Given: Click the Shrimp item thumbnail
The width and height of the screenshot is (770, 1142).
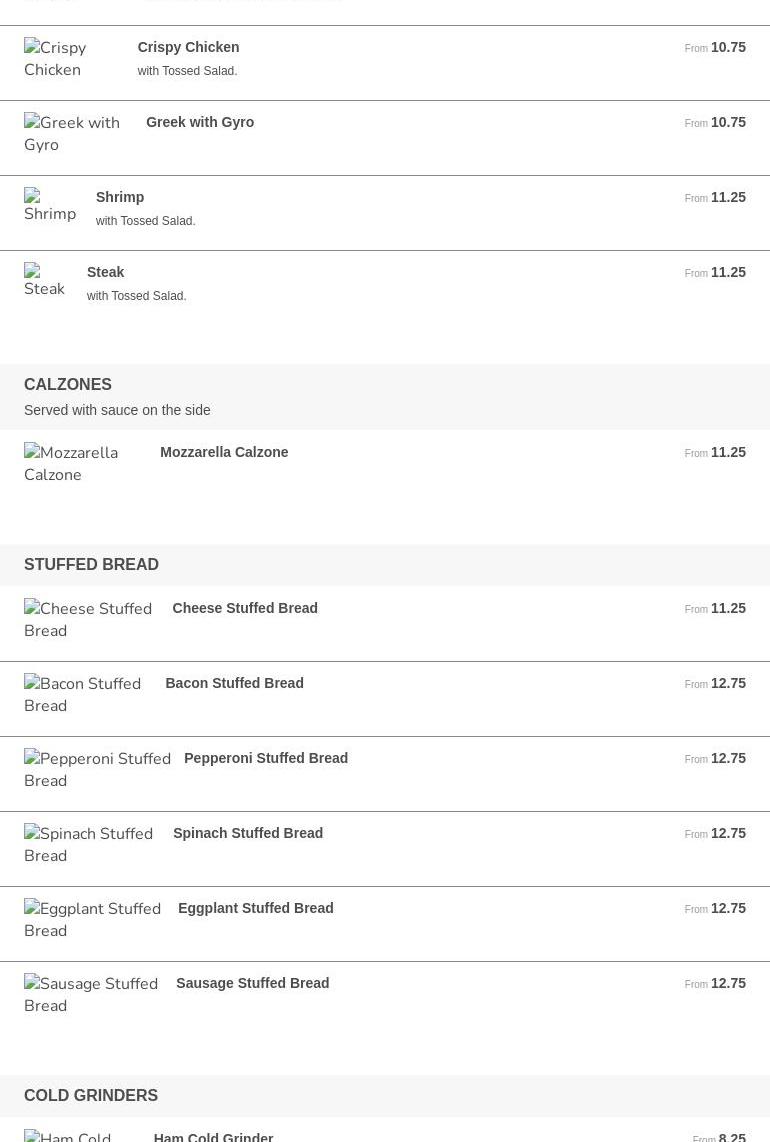Looking at the screenshot, I should point(50,206).
